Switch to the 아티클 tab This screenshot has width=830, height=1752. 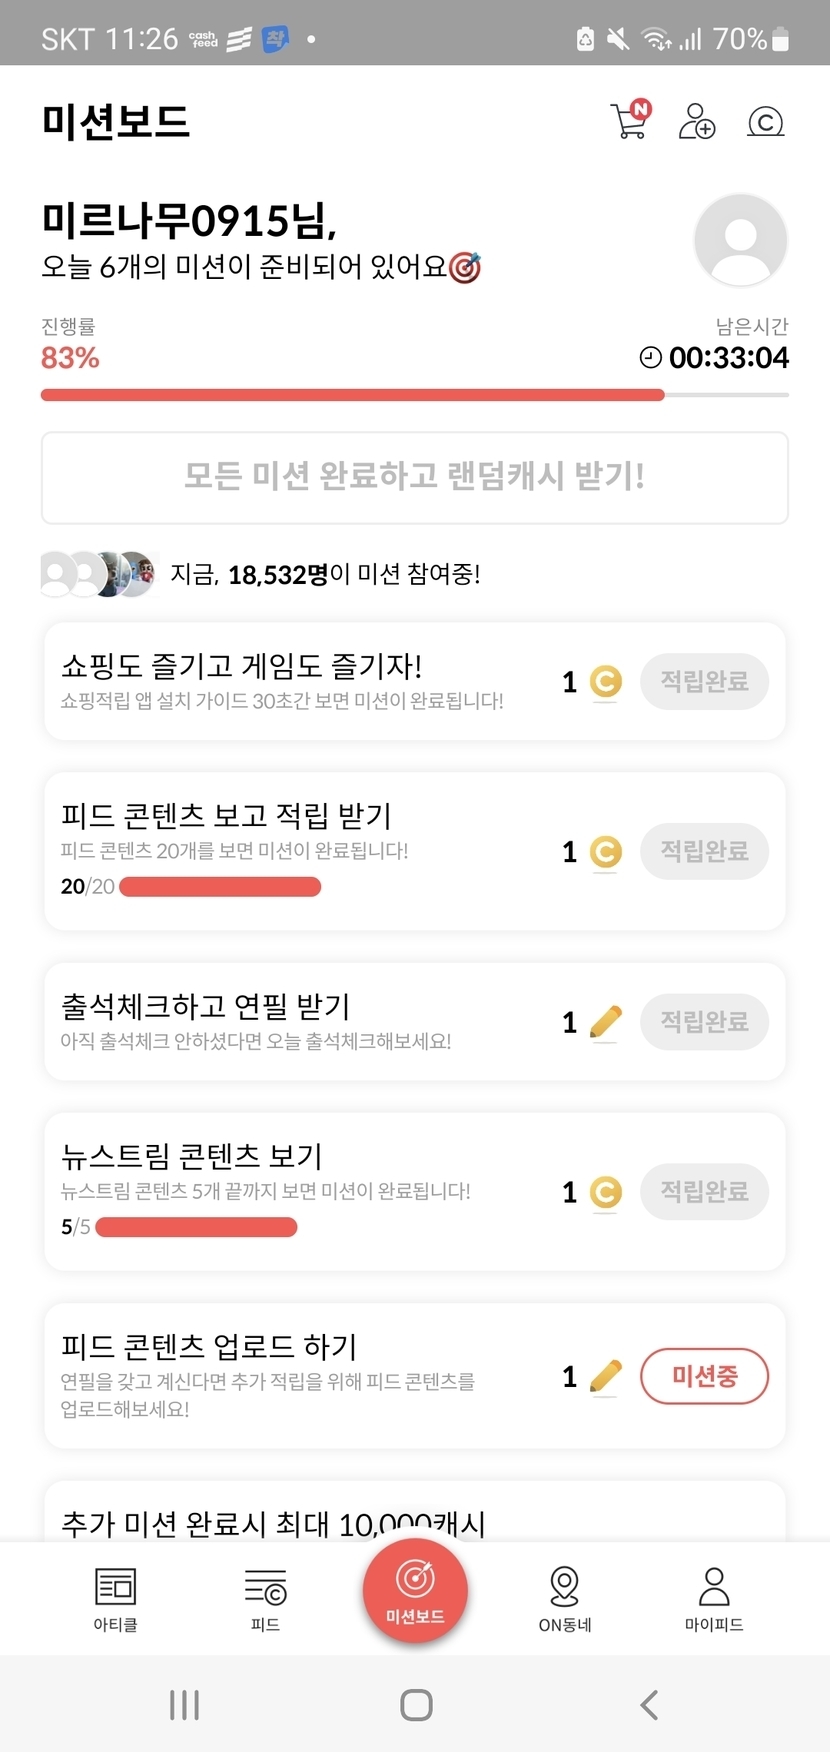click(x=115, y=1598)
